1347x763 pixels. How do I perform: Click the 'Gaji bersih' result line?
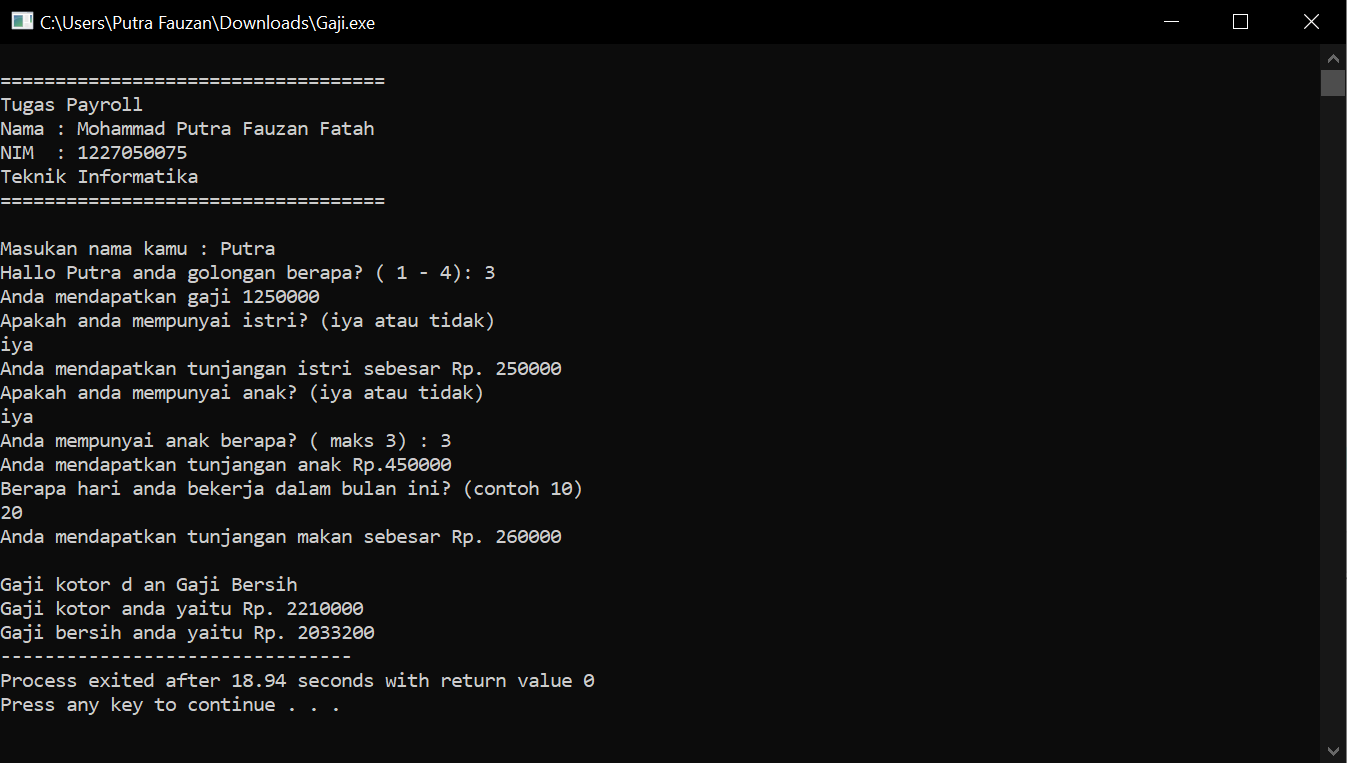188,632
